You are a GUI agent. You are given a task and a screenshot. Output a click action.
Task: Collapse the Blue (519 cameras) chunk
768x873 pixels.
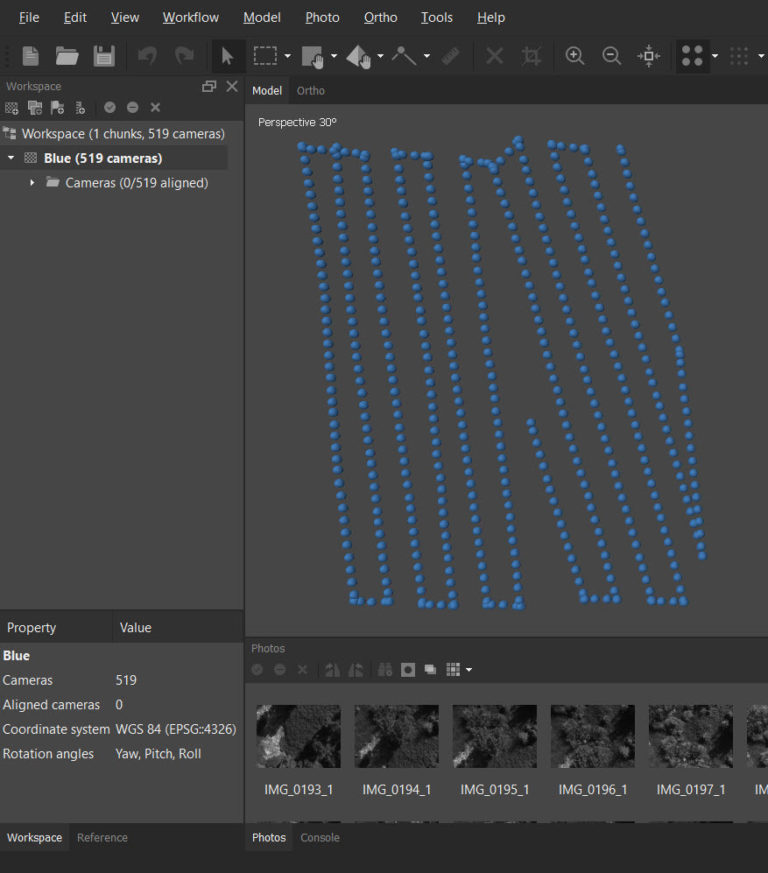pyautogui.click(x=11, y=158)
